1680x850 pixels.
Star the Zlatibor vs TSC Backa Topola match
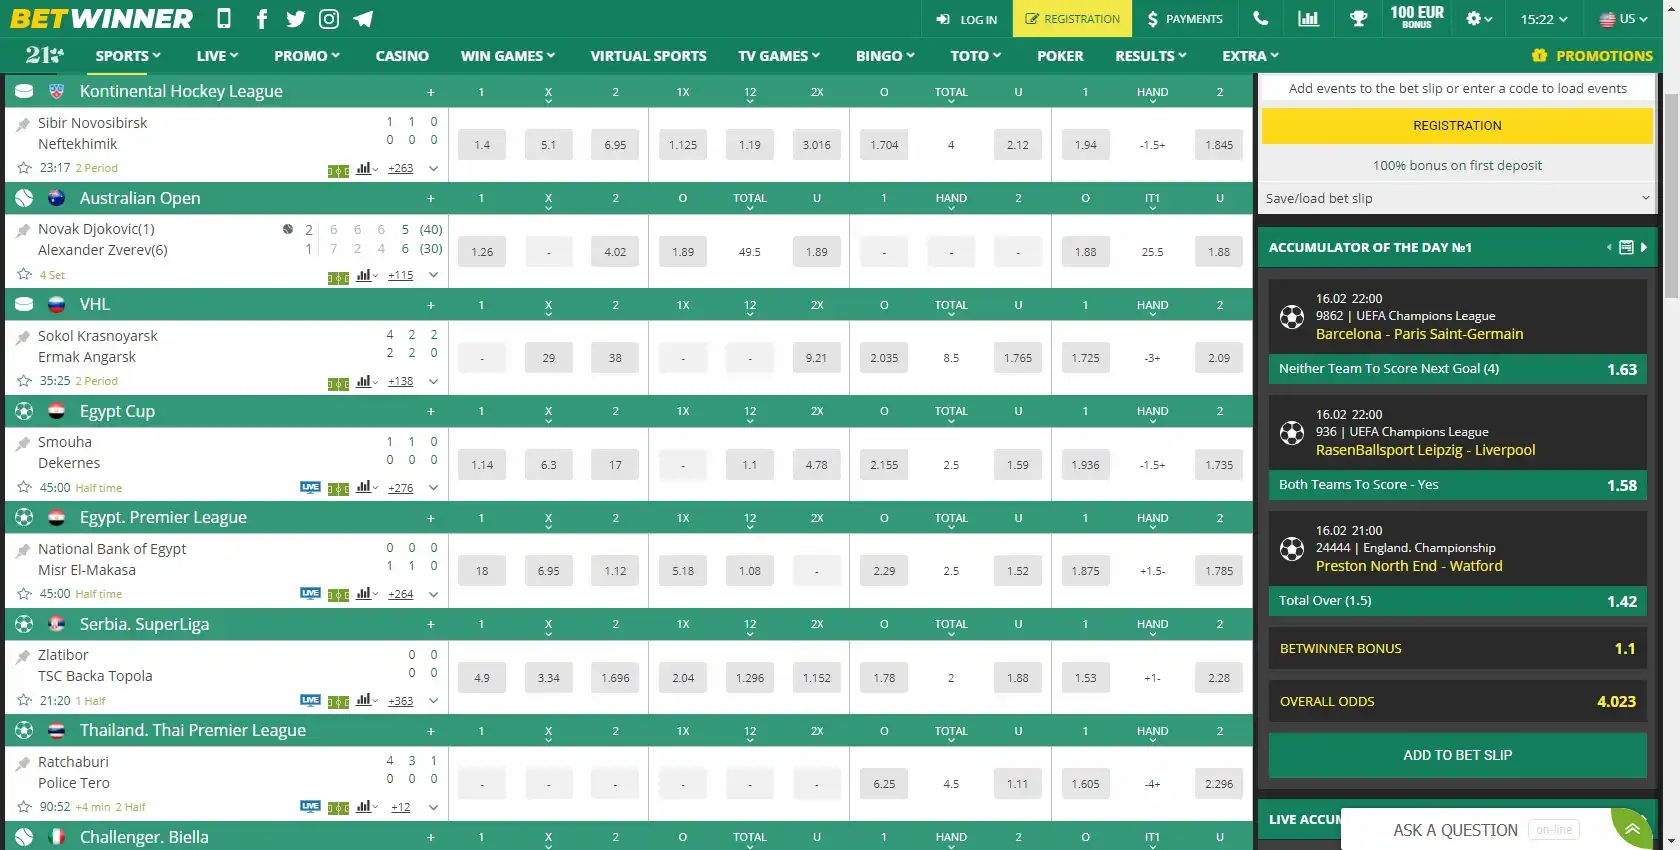click(x=25, y=701)
